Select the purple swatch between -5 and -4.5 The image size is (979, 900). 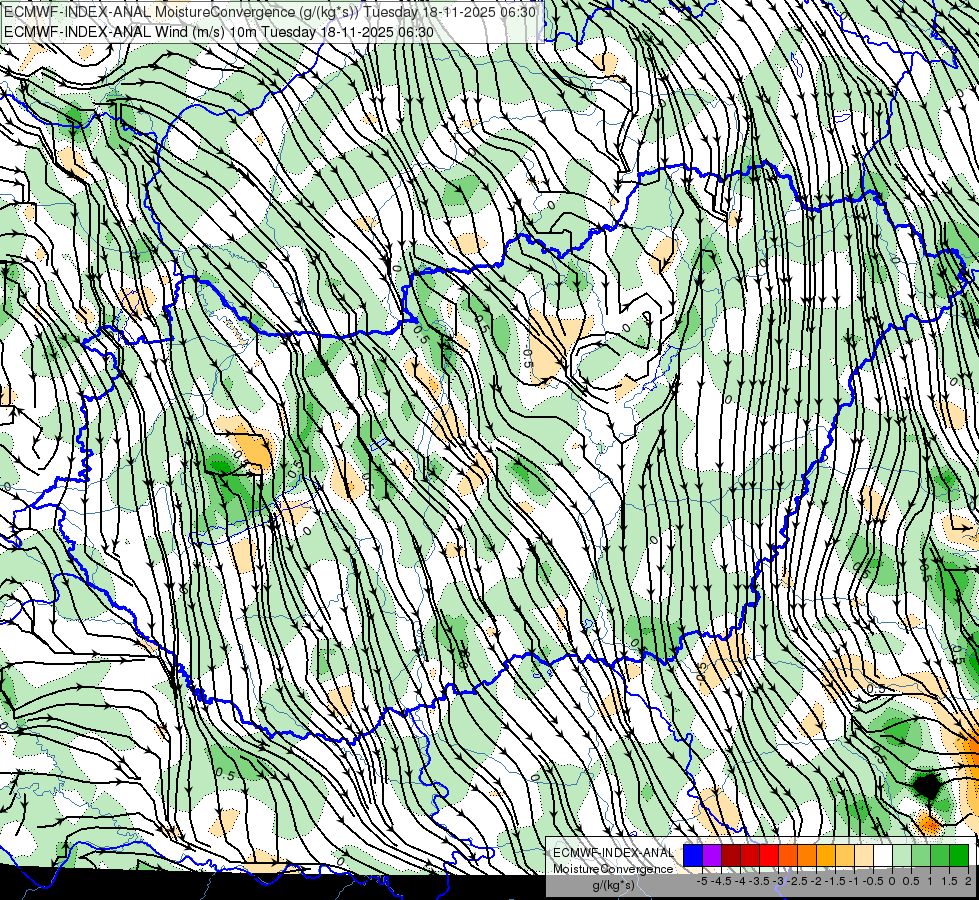pyautogui.click(x=712, y=855)
